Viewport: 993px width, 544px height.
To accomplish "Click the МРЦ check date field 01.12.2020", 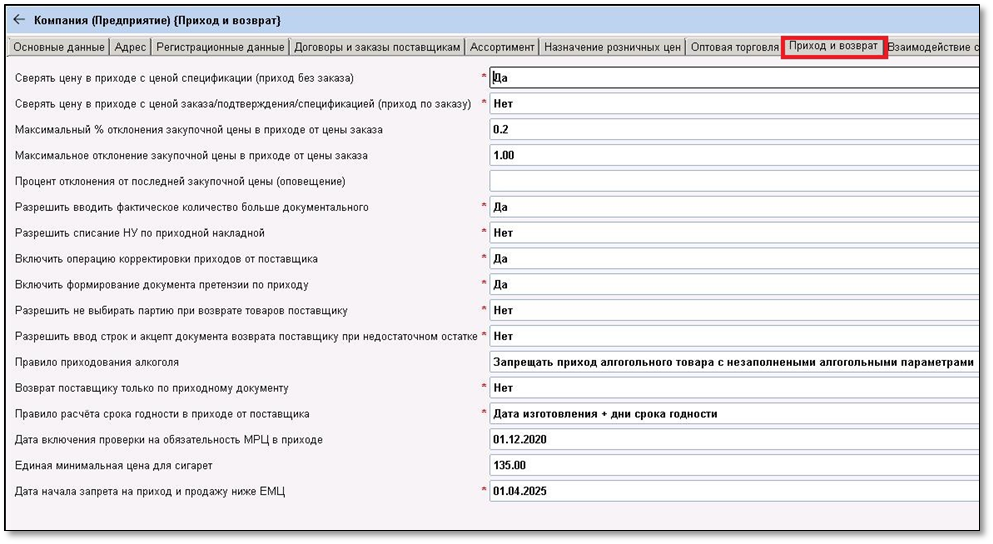I will 733,440.
